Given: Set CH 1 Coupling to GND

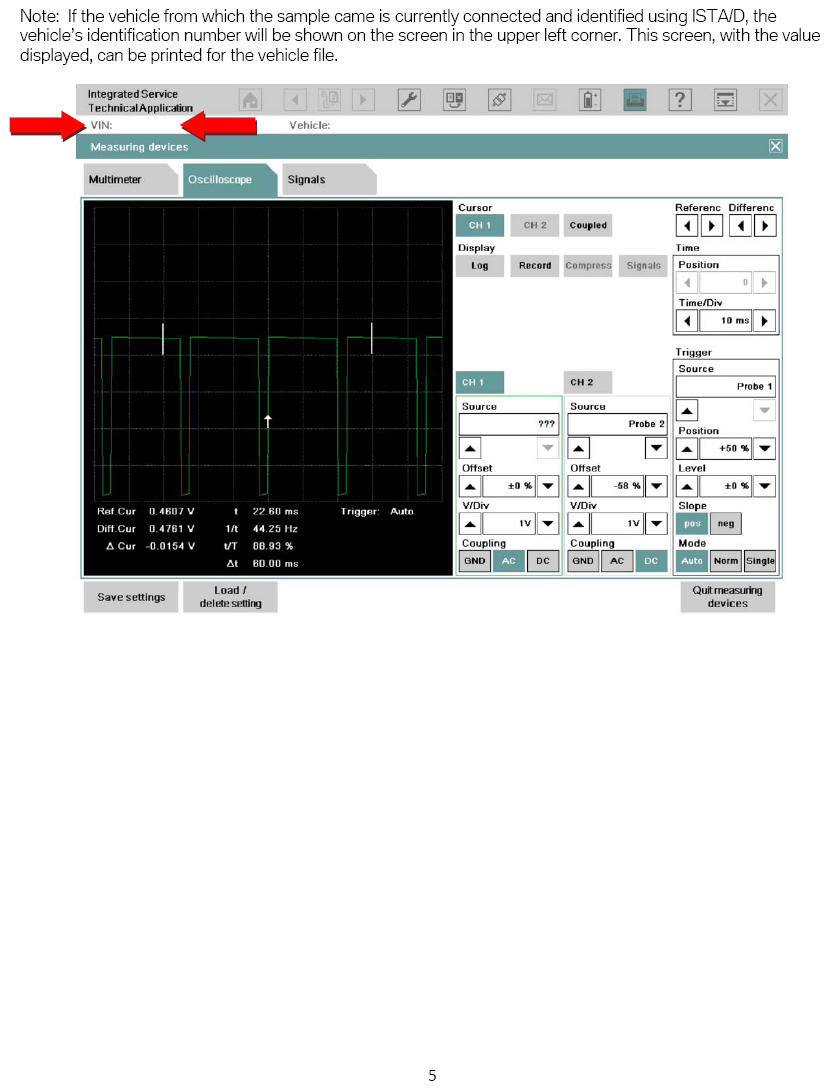Looking at the screenshot, I should 475,561.
